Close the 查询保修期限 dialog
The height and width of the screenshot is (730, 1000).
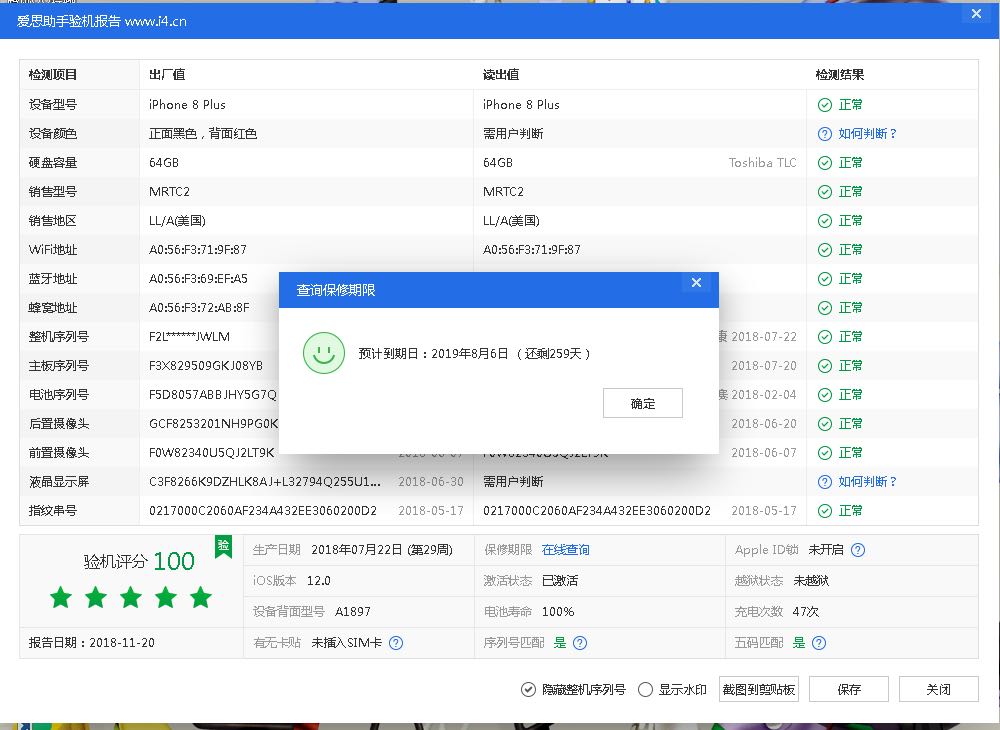[696, 282]
